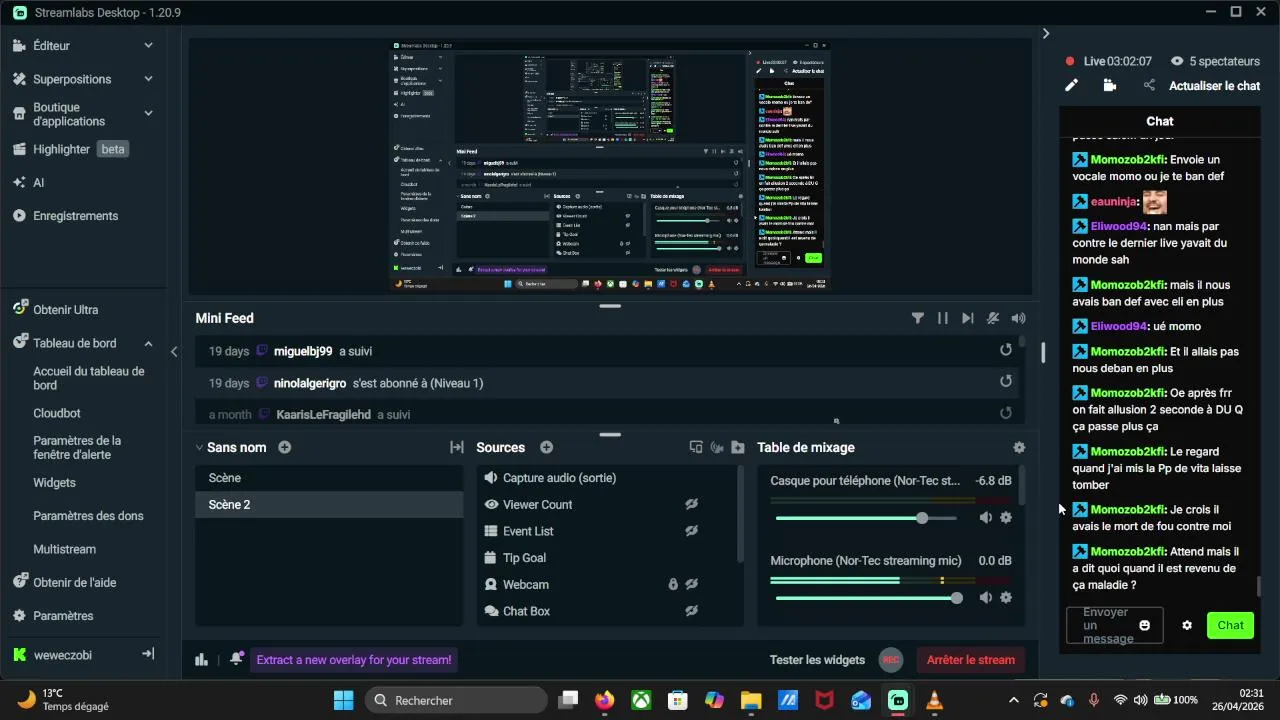Toggle Mini Feed notifications bell off

[993, 318]
